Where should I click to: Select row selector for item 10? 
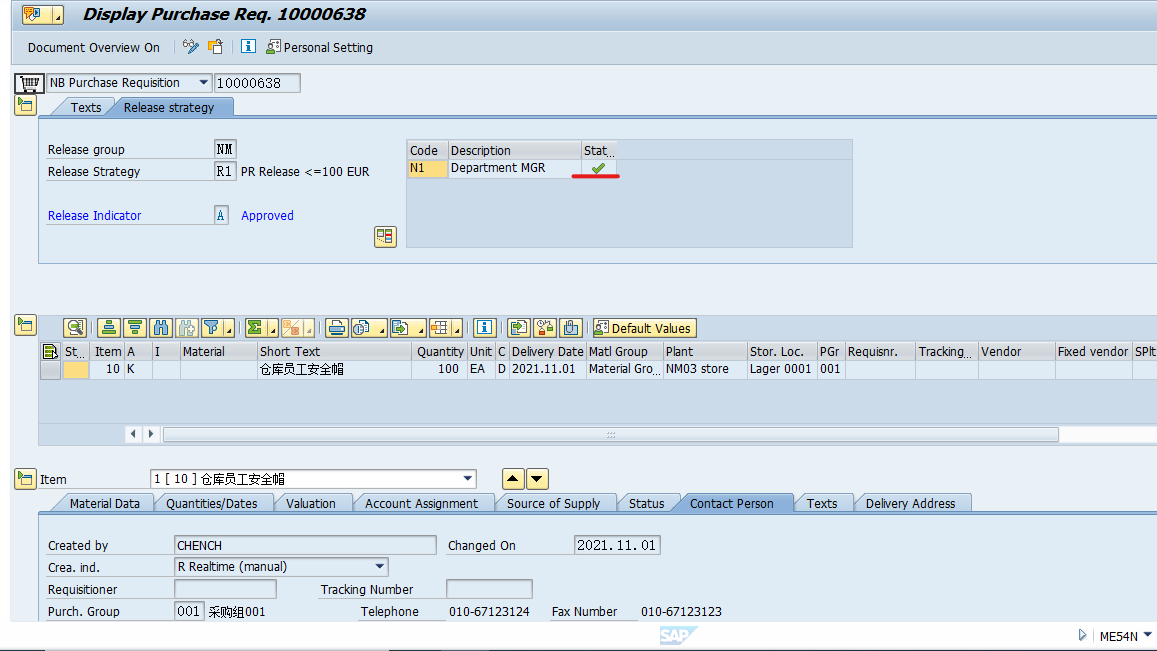[50, 369]
